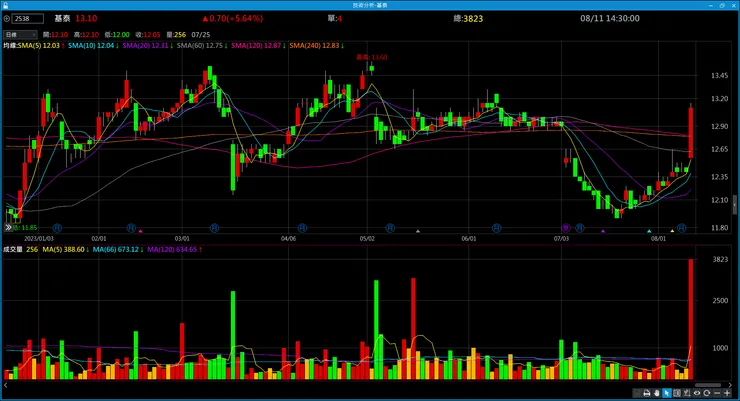
Task: Click the cyan triangle marker before 08/01
Action: 649,231
